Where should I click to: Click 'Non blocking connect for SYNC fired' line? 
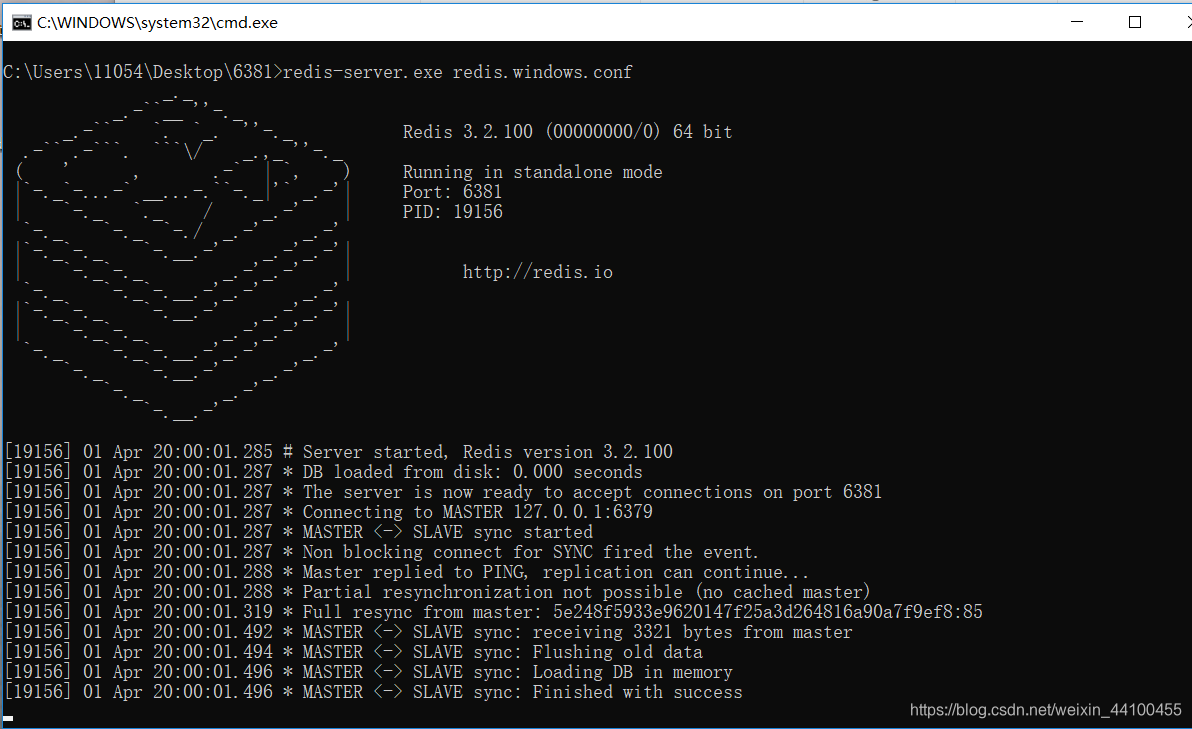pyautogui.click(x=382, y=552)
